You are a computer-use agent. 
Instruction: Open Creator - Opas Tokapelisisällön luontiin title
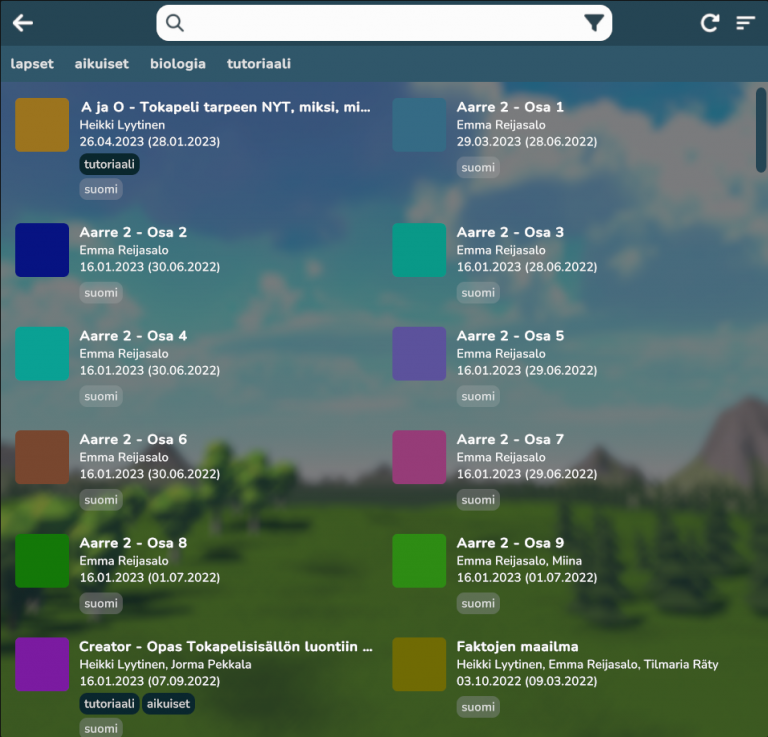point(226,646)
